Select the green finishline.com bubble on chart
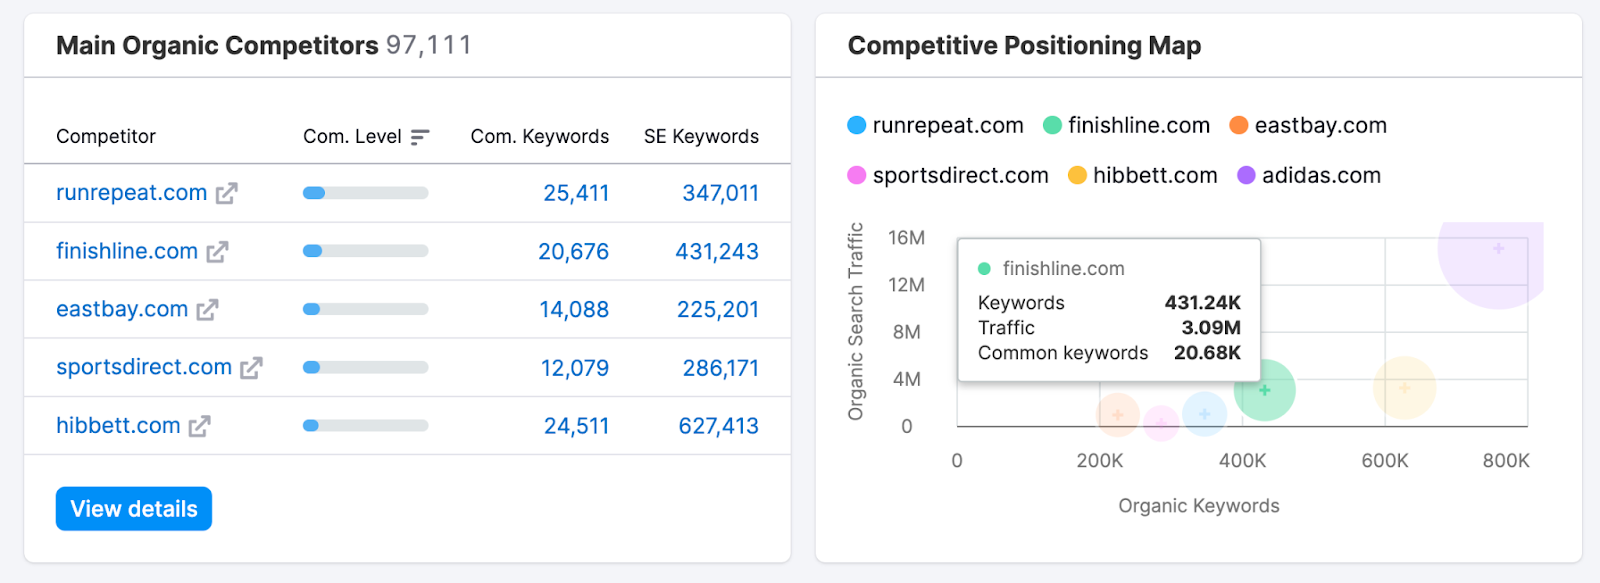1600x583 pixels. pyautogui.click(x=1265, y=391)
